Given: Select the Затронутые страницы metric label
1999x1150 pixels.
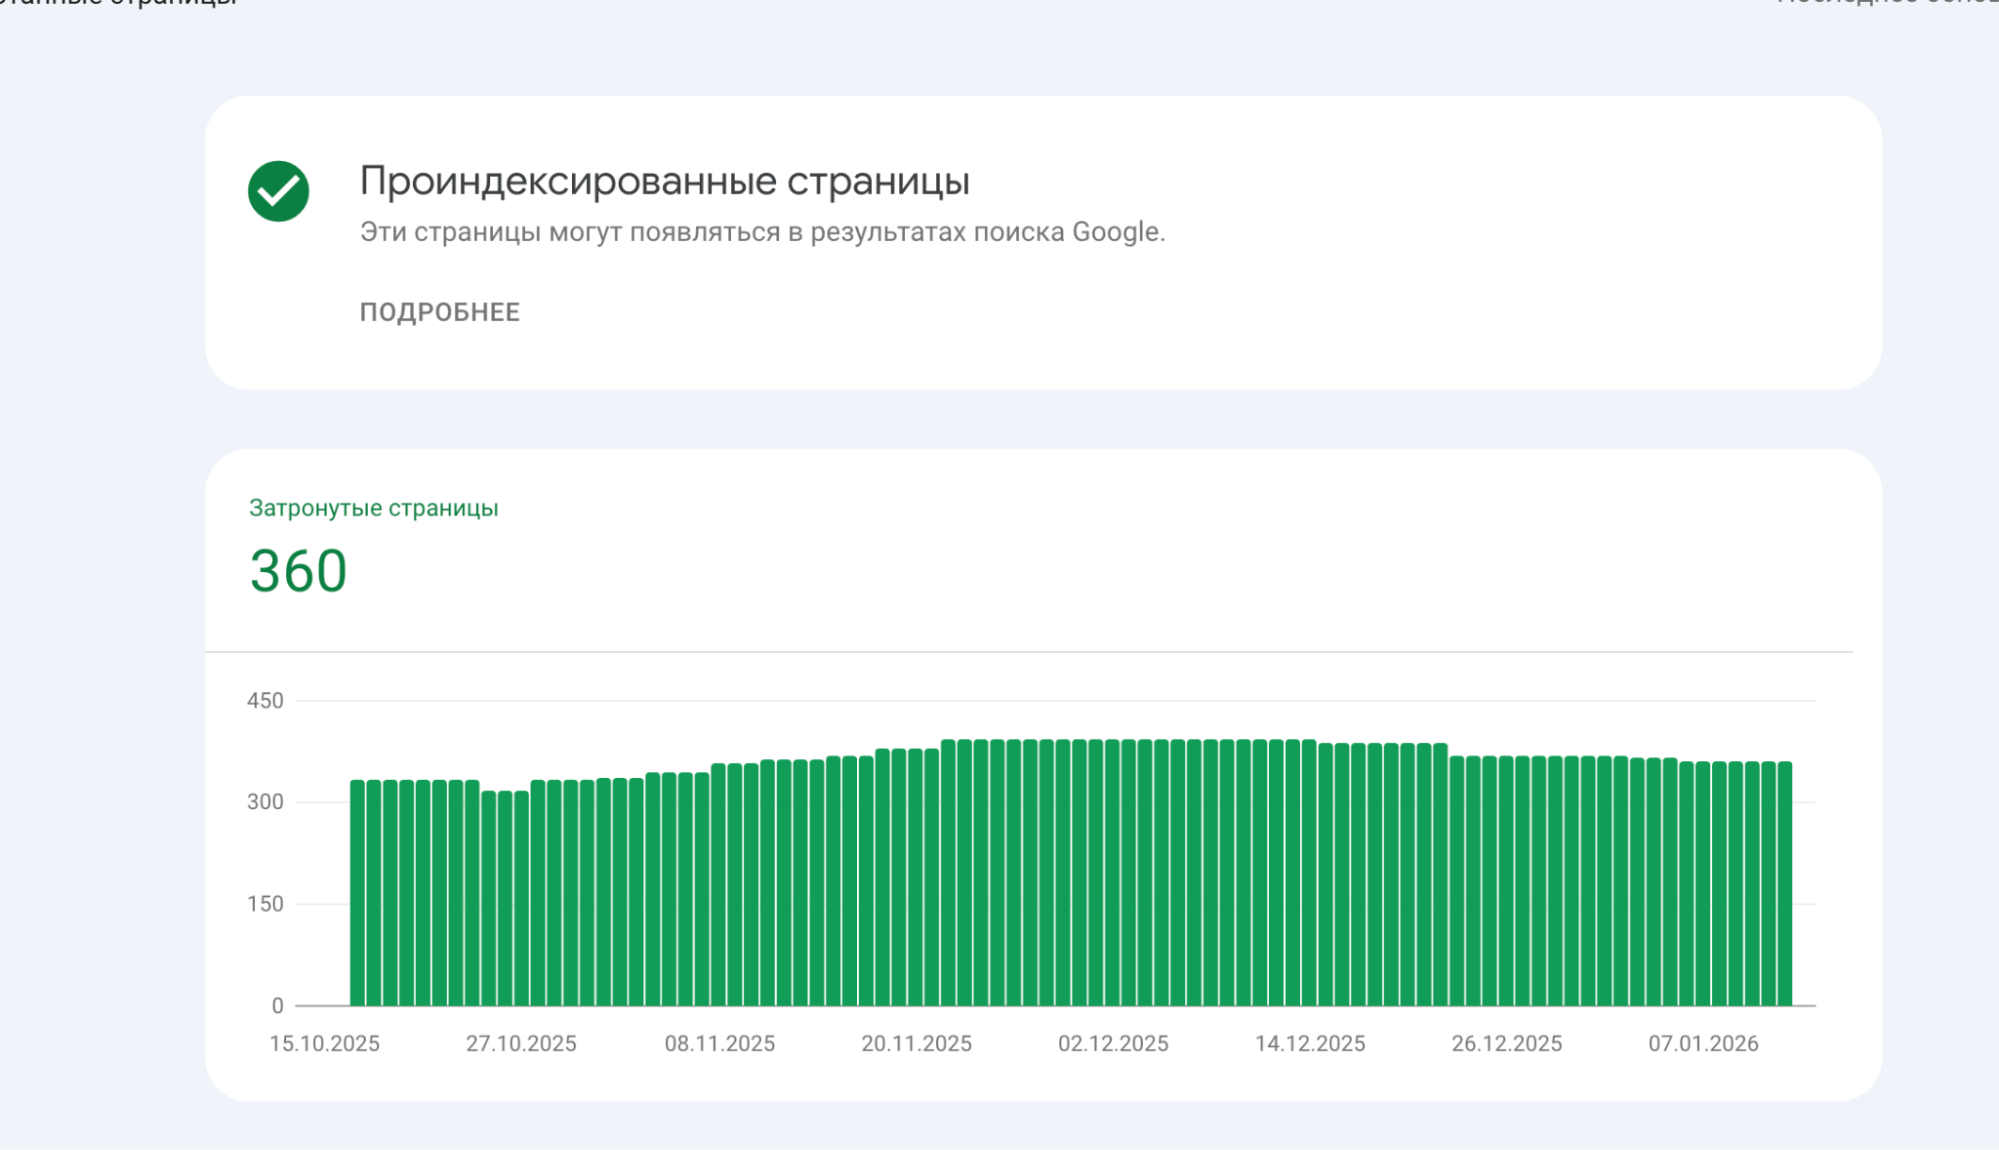Looking at the screenshot, I should (373, 508).
